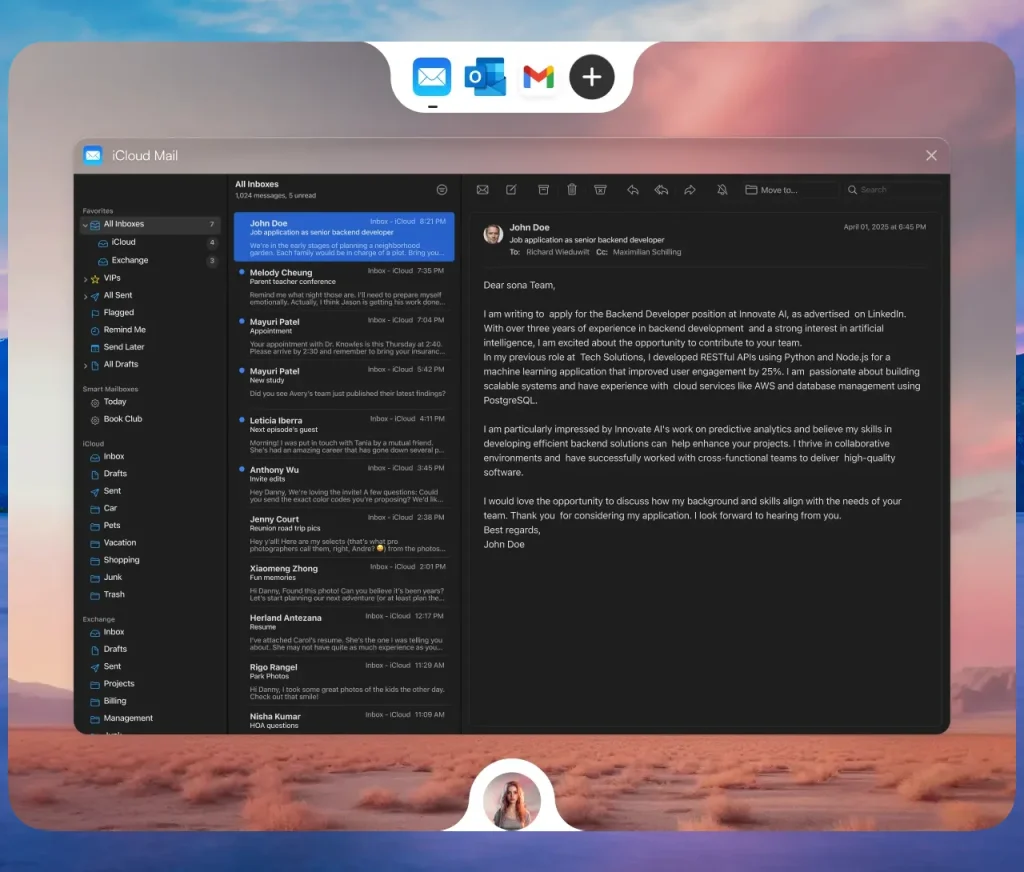The image size is (1024, 872).
Task: Open Mayuri Patel Appointment email
Action: (344, 336)
